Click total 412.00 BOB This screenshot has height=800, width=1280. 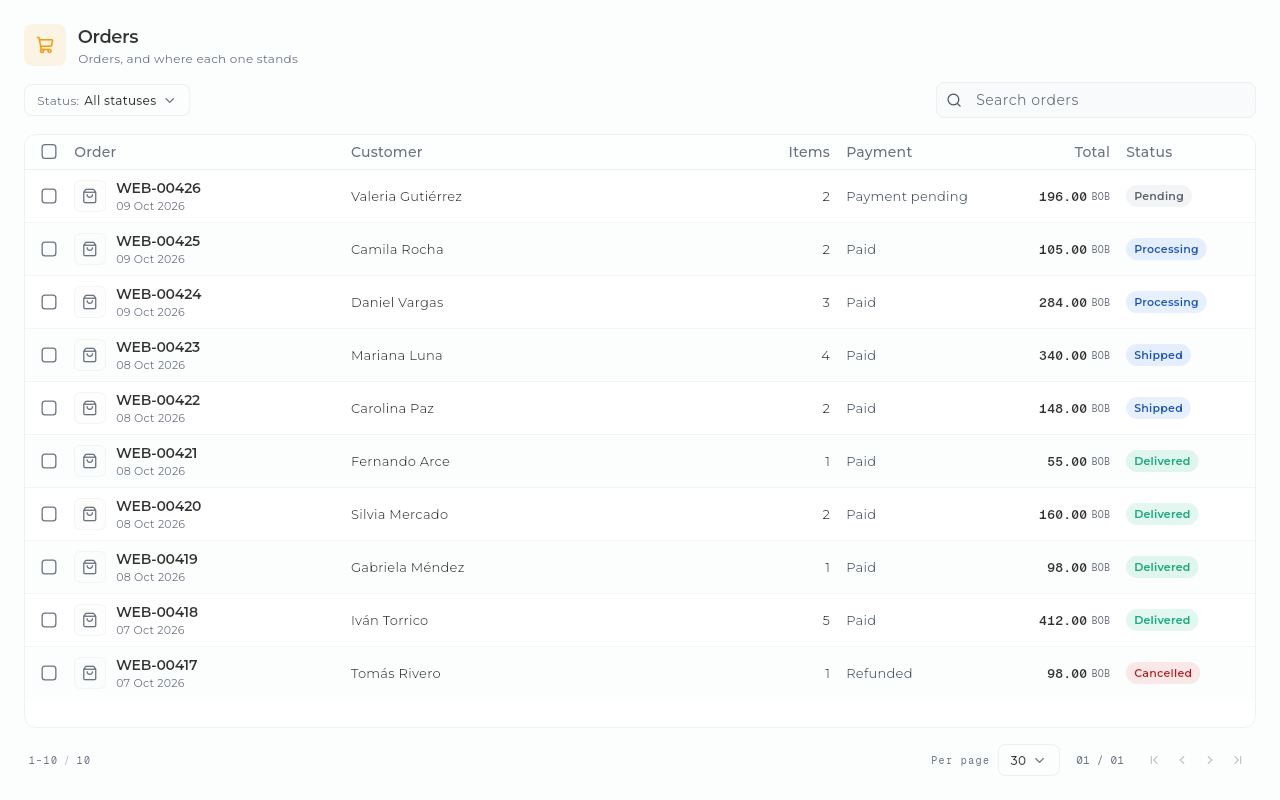pyautogui.click(x=1074, y=620)
